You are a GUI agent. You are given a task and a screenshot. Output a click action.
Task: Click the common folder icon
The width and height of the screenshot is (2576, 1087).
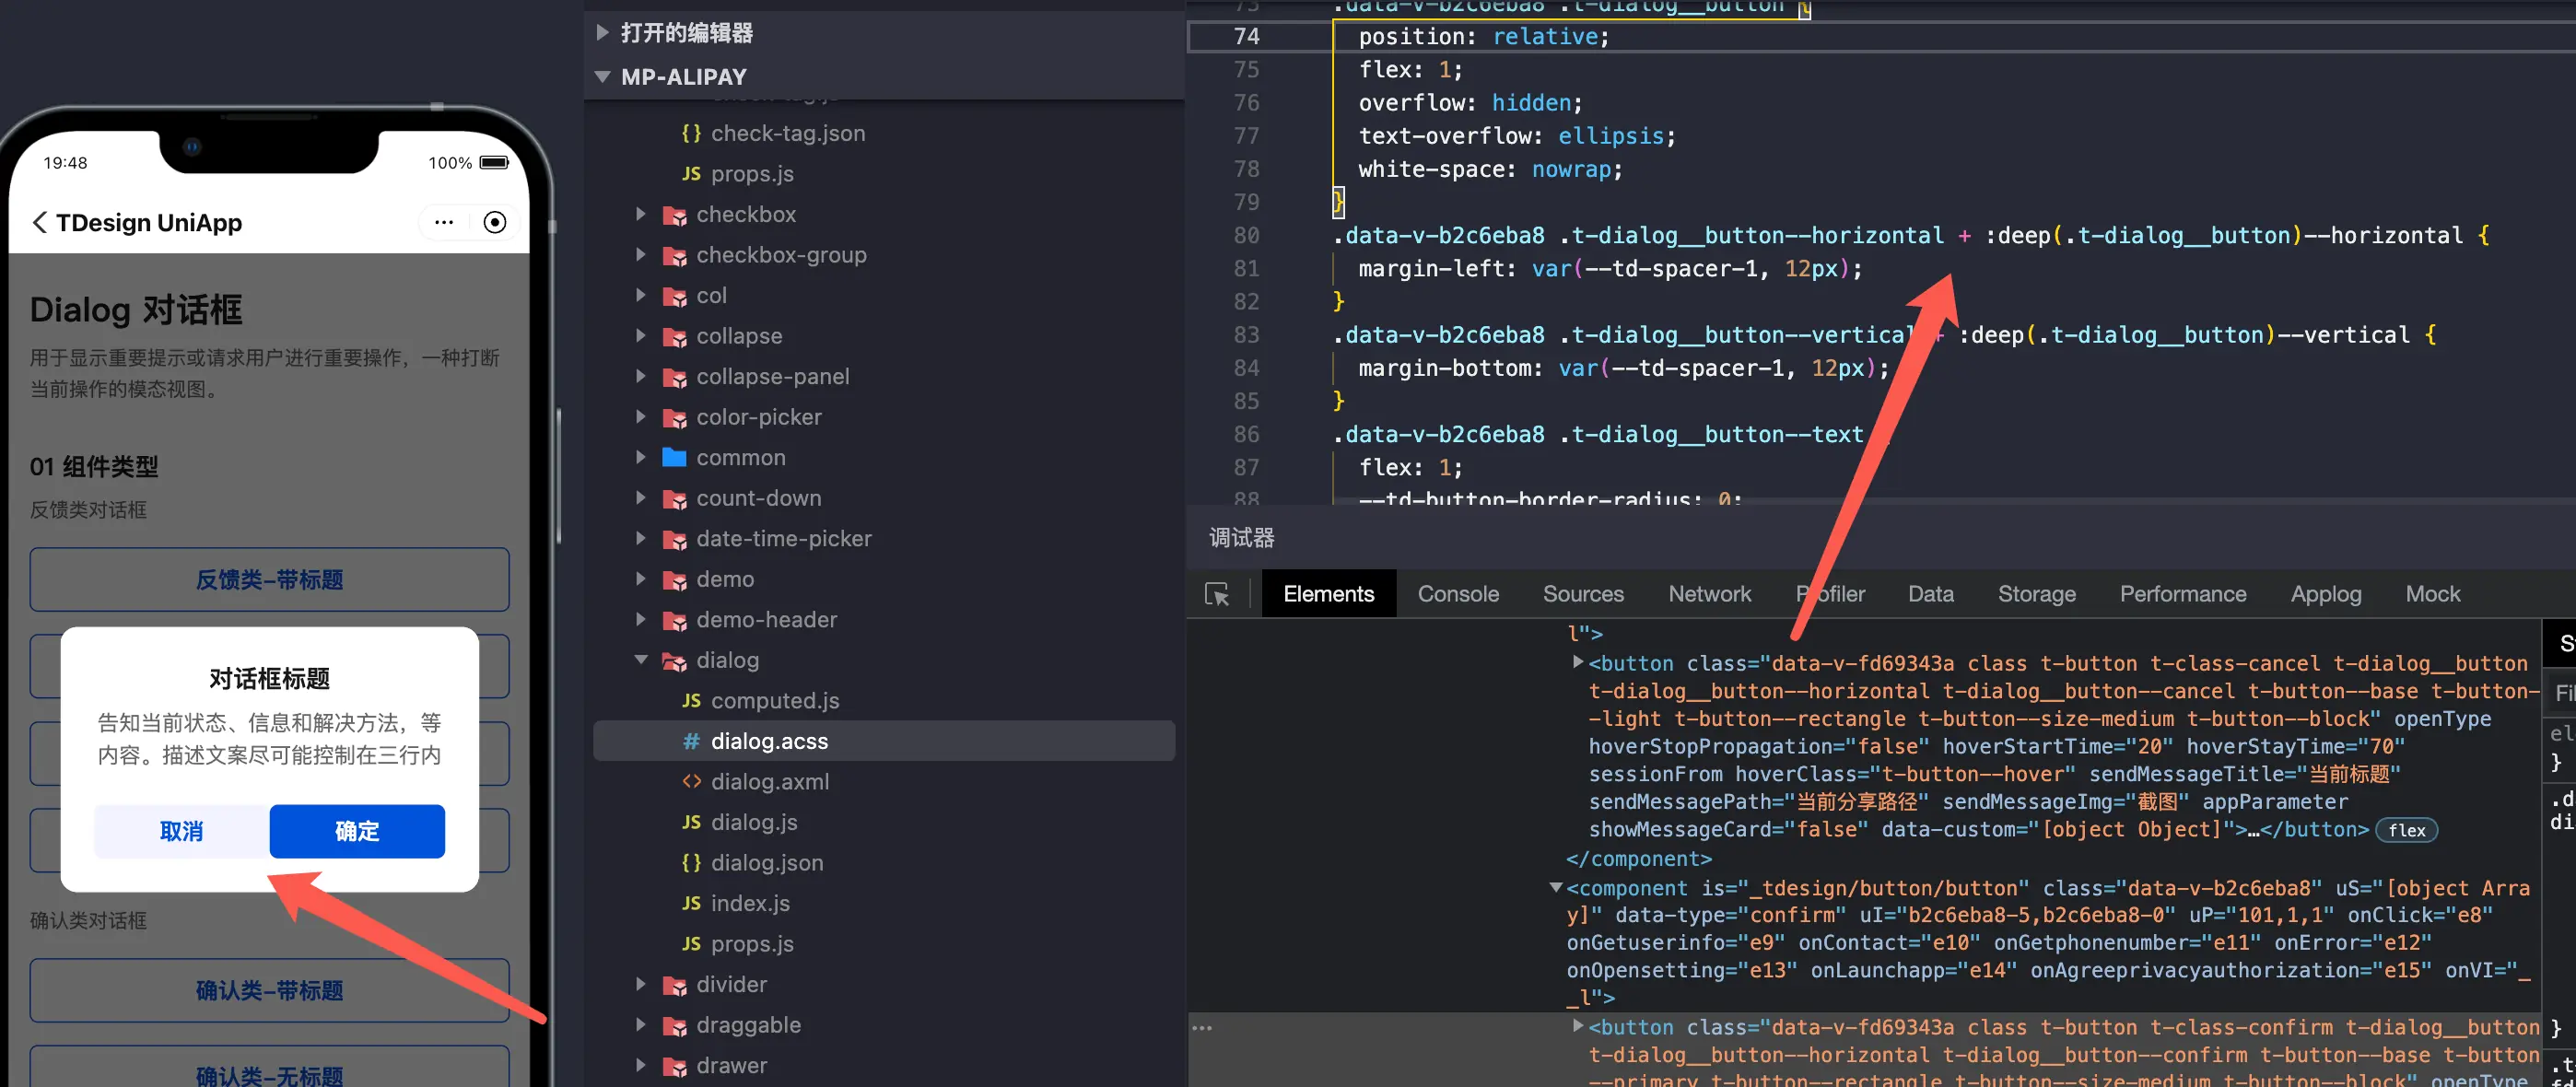point(675,458)
